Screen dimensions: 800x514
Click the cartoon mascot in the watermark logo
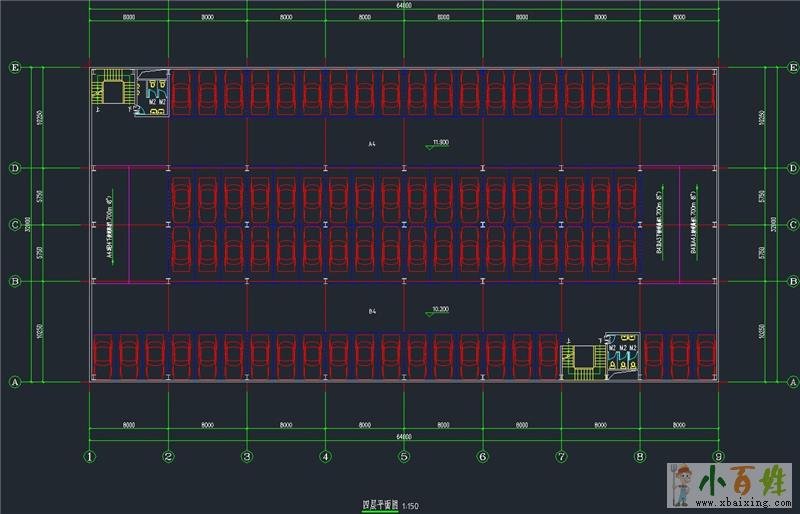[x=682, y=484]
